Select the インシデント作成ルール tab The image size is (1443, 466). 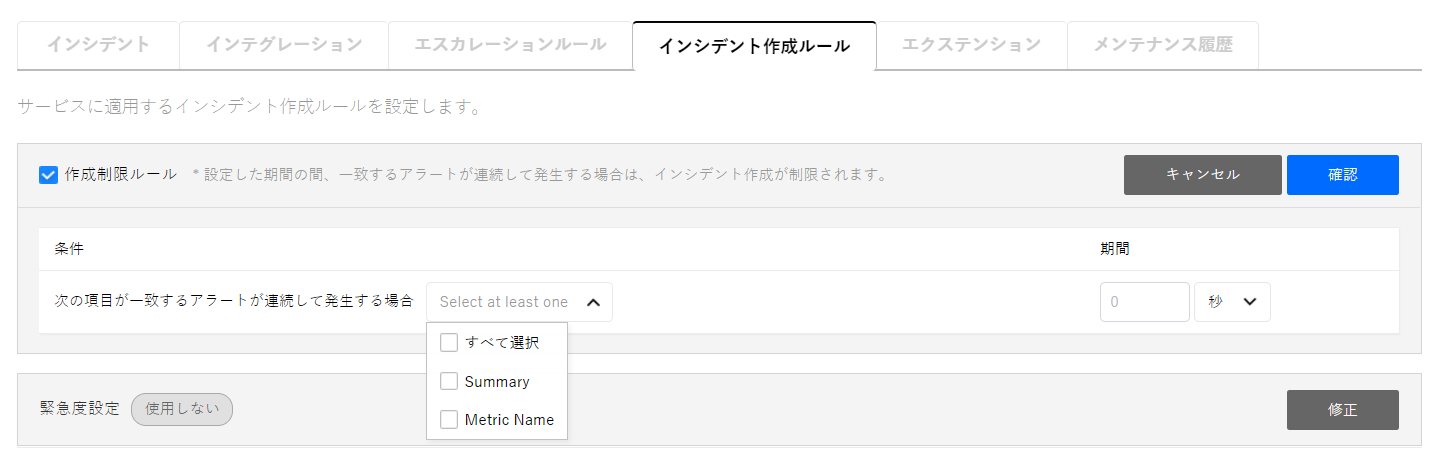(754, 46)
